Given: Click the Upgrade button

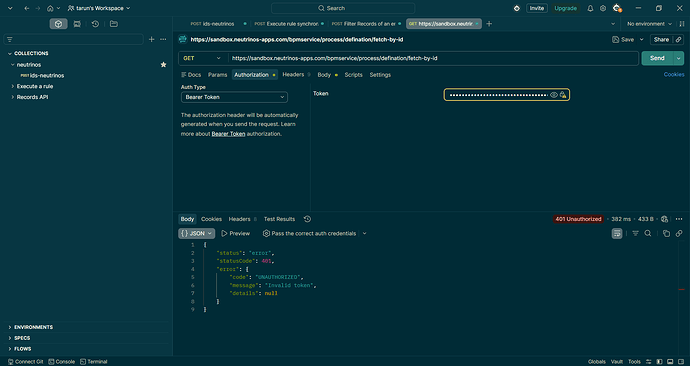Looking at the screenshot, I should 565,8.
